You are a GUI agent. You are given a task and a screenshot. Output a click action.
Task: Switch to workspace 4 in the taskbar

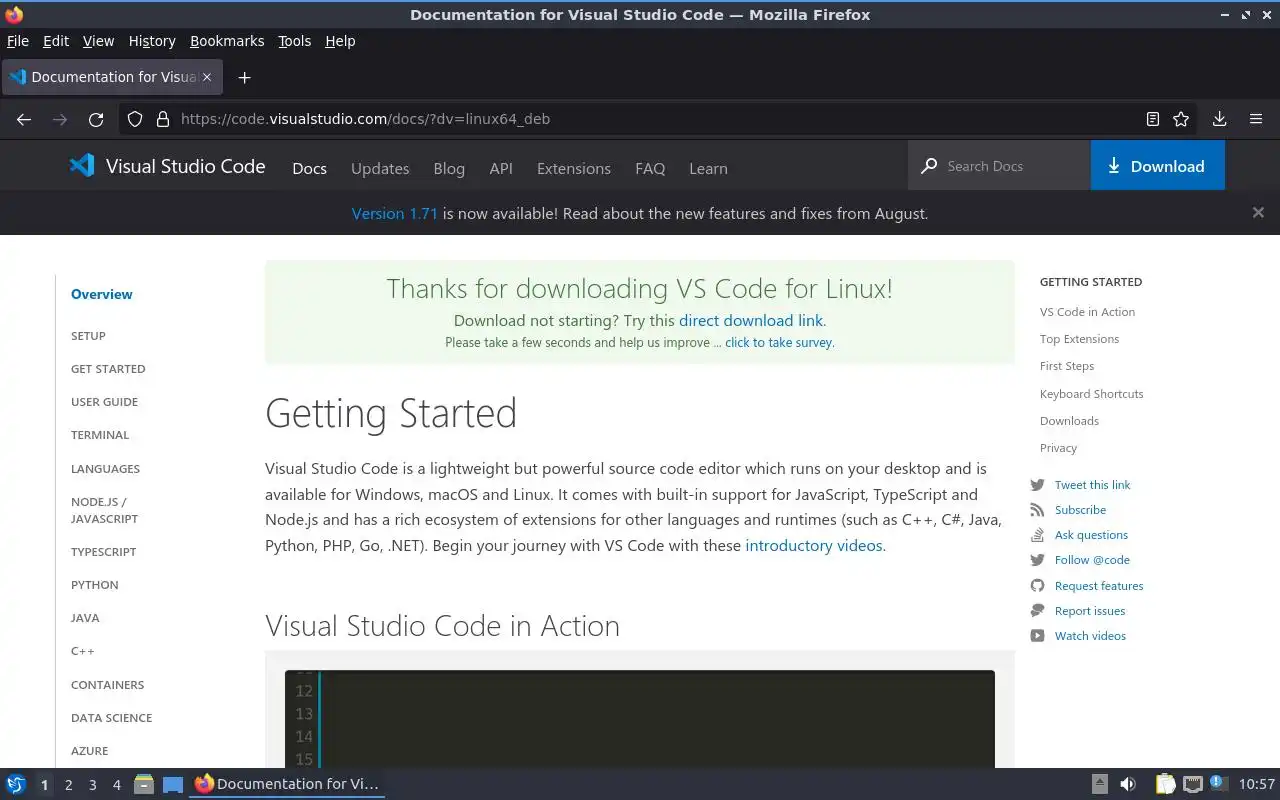pos(116,785)
